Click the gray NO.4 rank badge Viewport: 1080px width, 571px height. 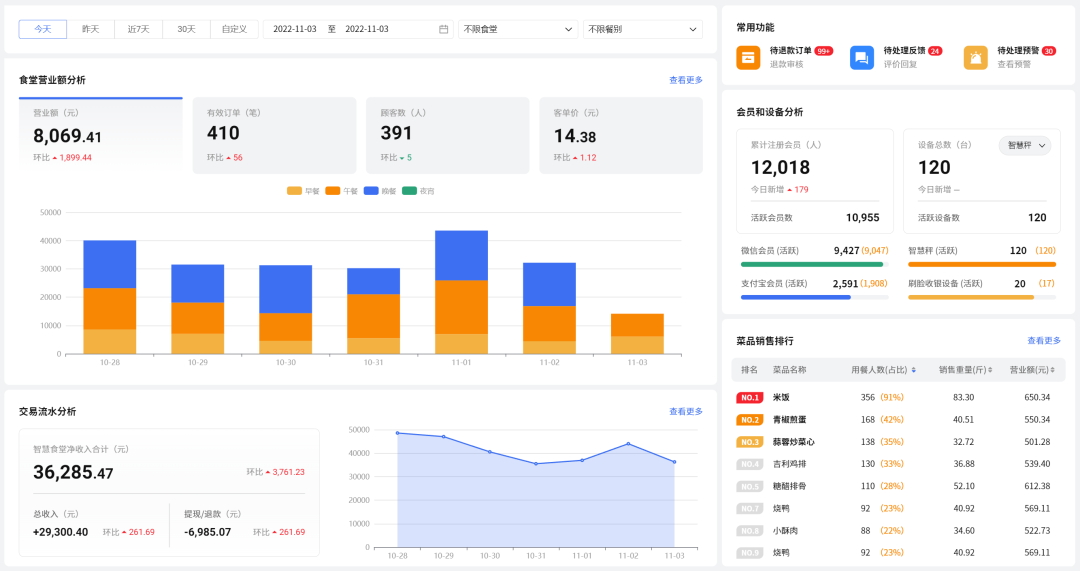pos(749,464)
